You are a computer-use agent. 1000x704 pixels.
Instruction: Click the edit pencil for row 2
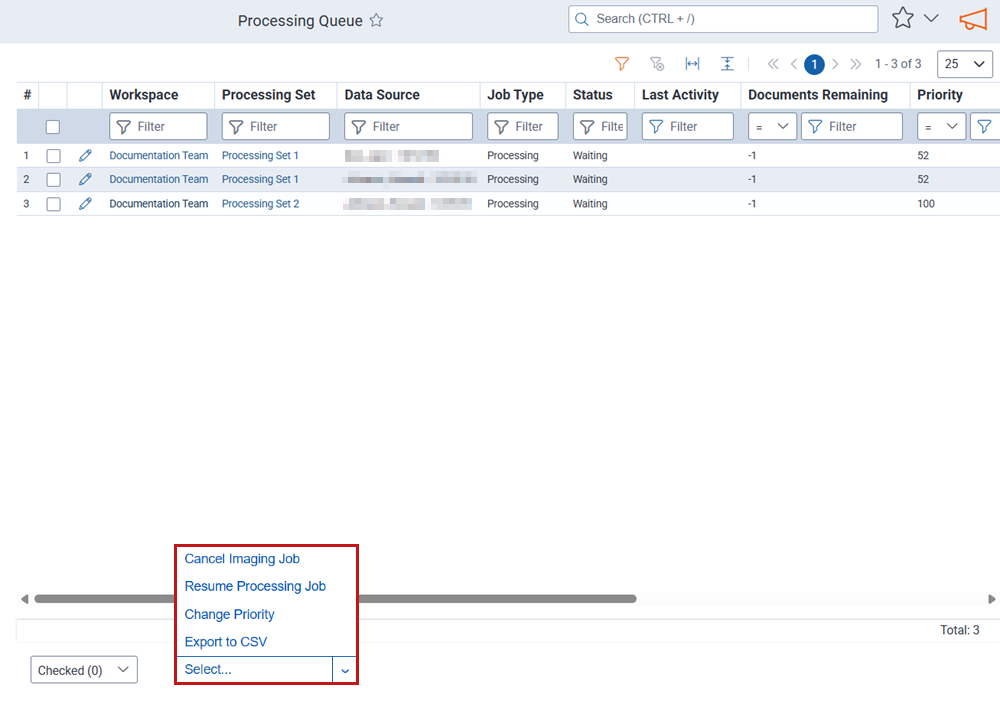tap(85, 180)
